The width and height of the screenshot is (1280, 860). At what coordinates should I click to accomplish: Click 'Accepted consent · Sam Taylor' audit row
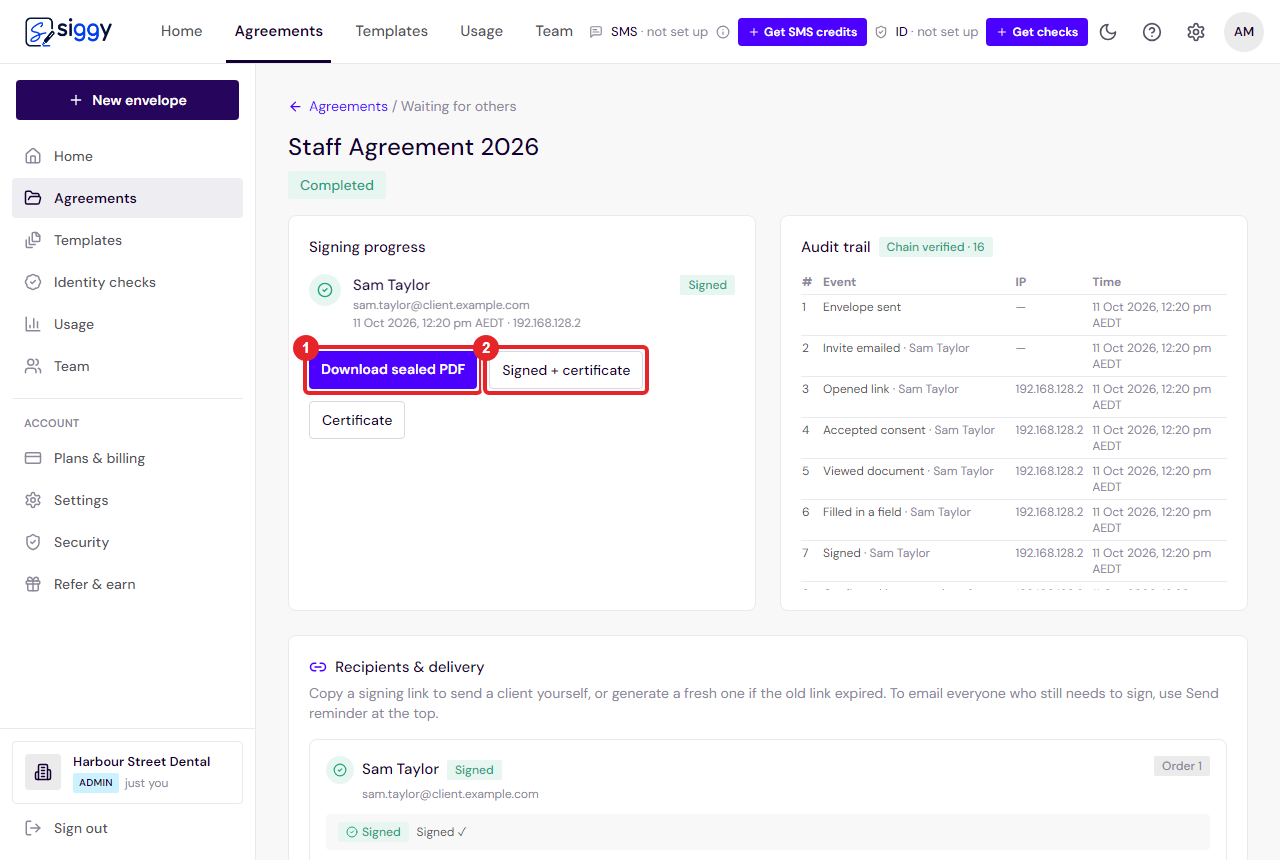point(1014,438)
